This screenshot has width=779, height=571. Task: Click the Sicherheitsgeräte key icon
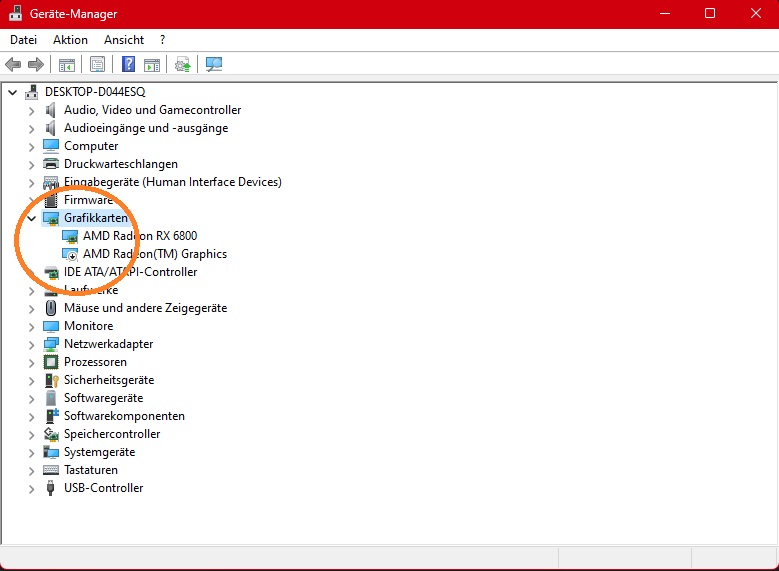click(52, 381)
